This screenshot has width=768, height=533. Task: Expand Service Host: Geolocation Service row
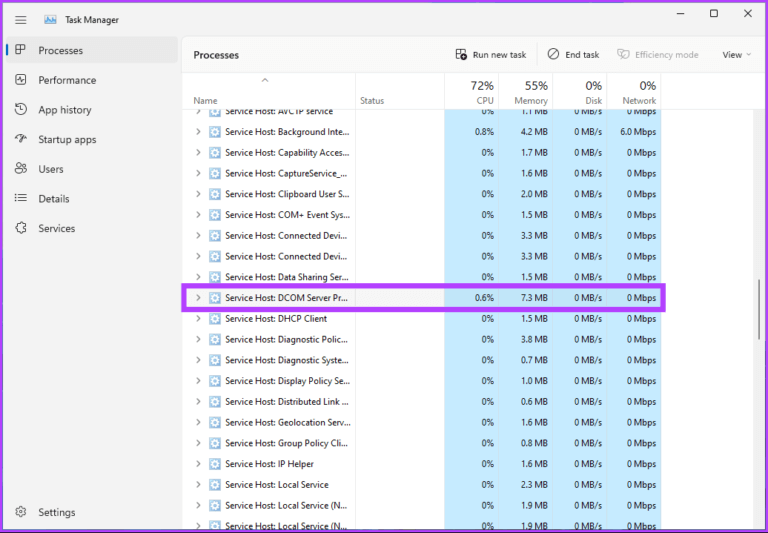tap(198, 422)
